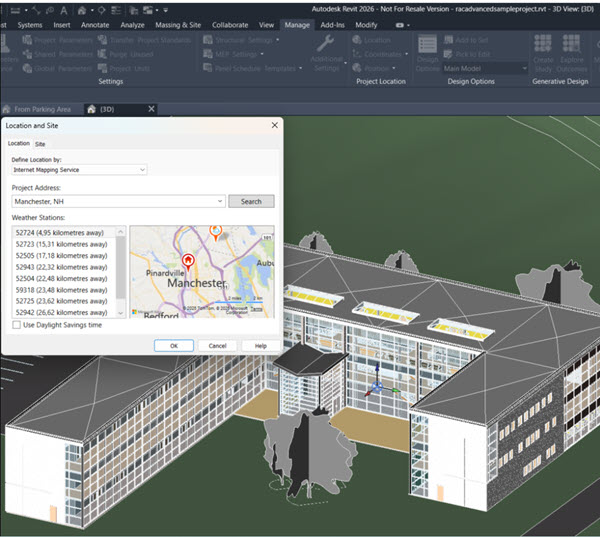
Task: Enable Use Daylight Savings time checkbox
Action: (17, 325)
